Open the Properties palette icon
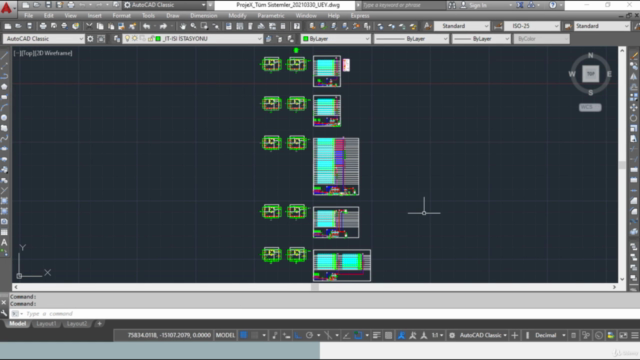The image size is (640, 360). coord(229,26)
